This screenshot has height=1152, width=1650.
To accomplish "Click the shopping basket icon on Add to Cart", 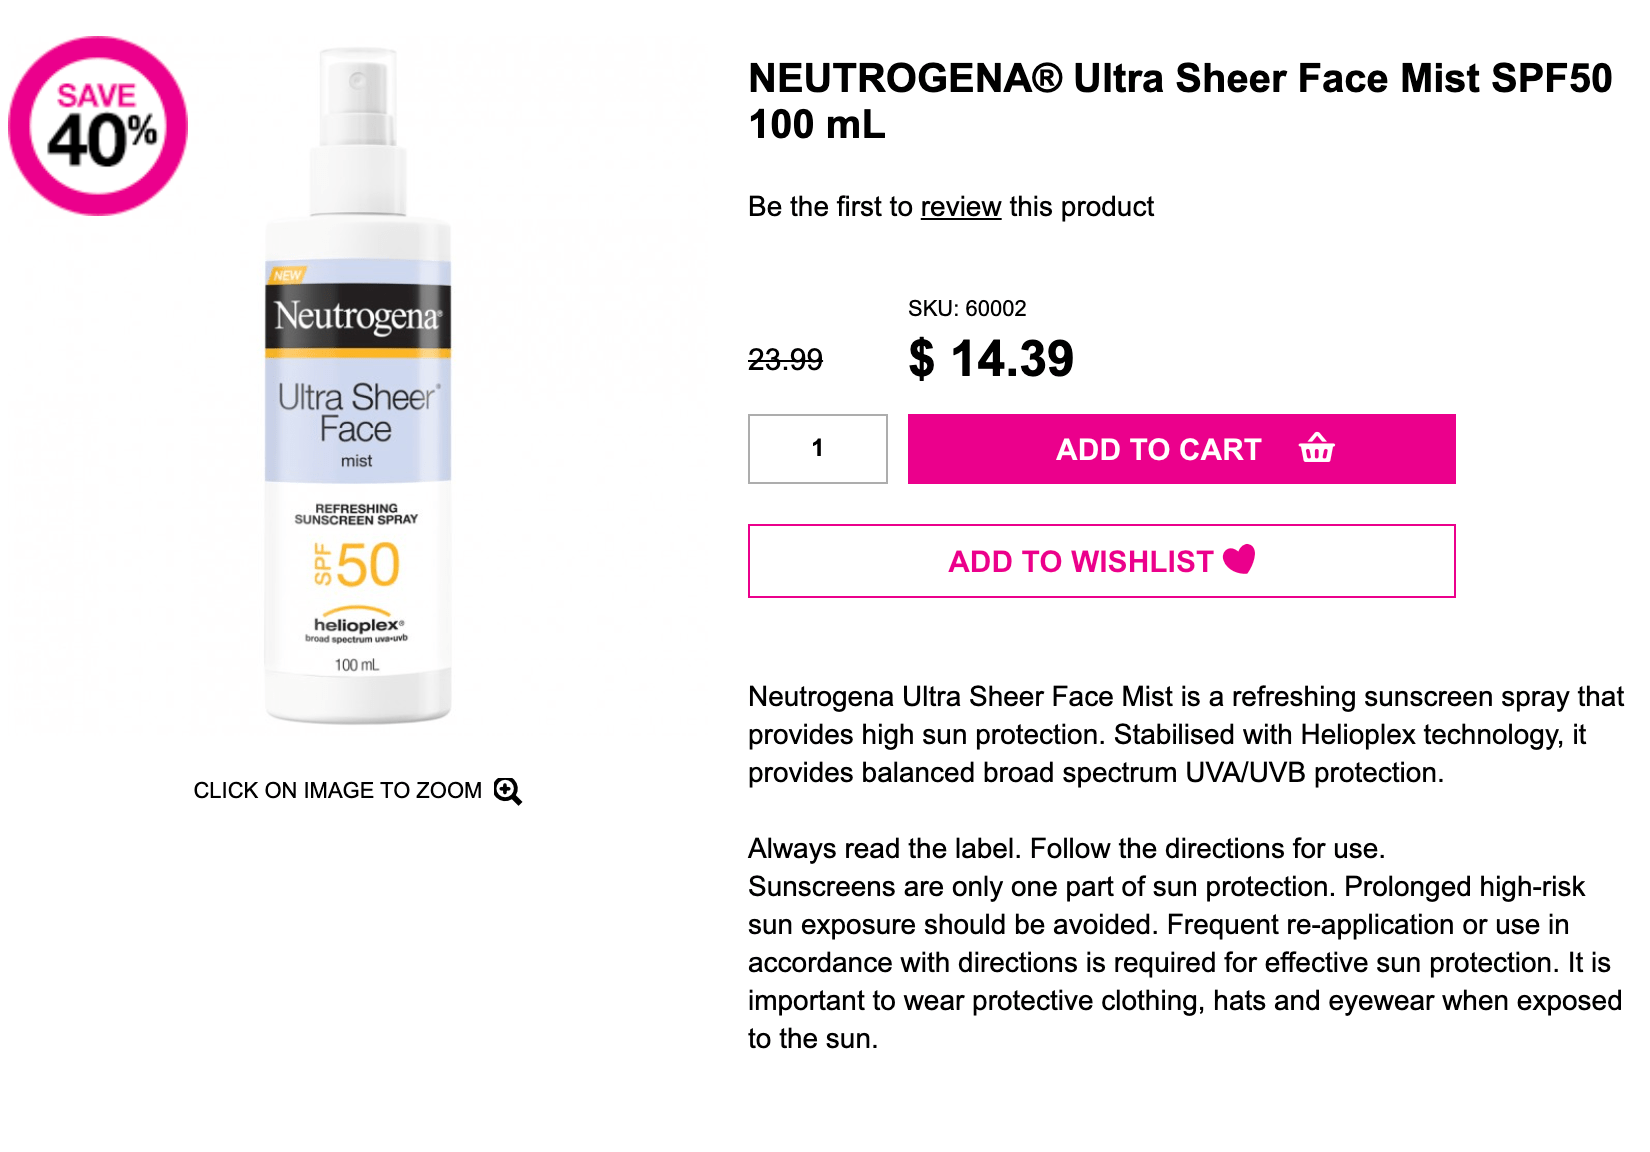I will pyautogui.click(x=1317, y=449).
